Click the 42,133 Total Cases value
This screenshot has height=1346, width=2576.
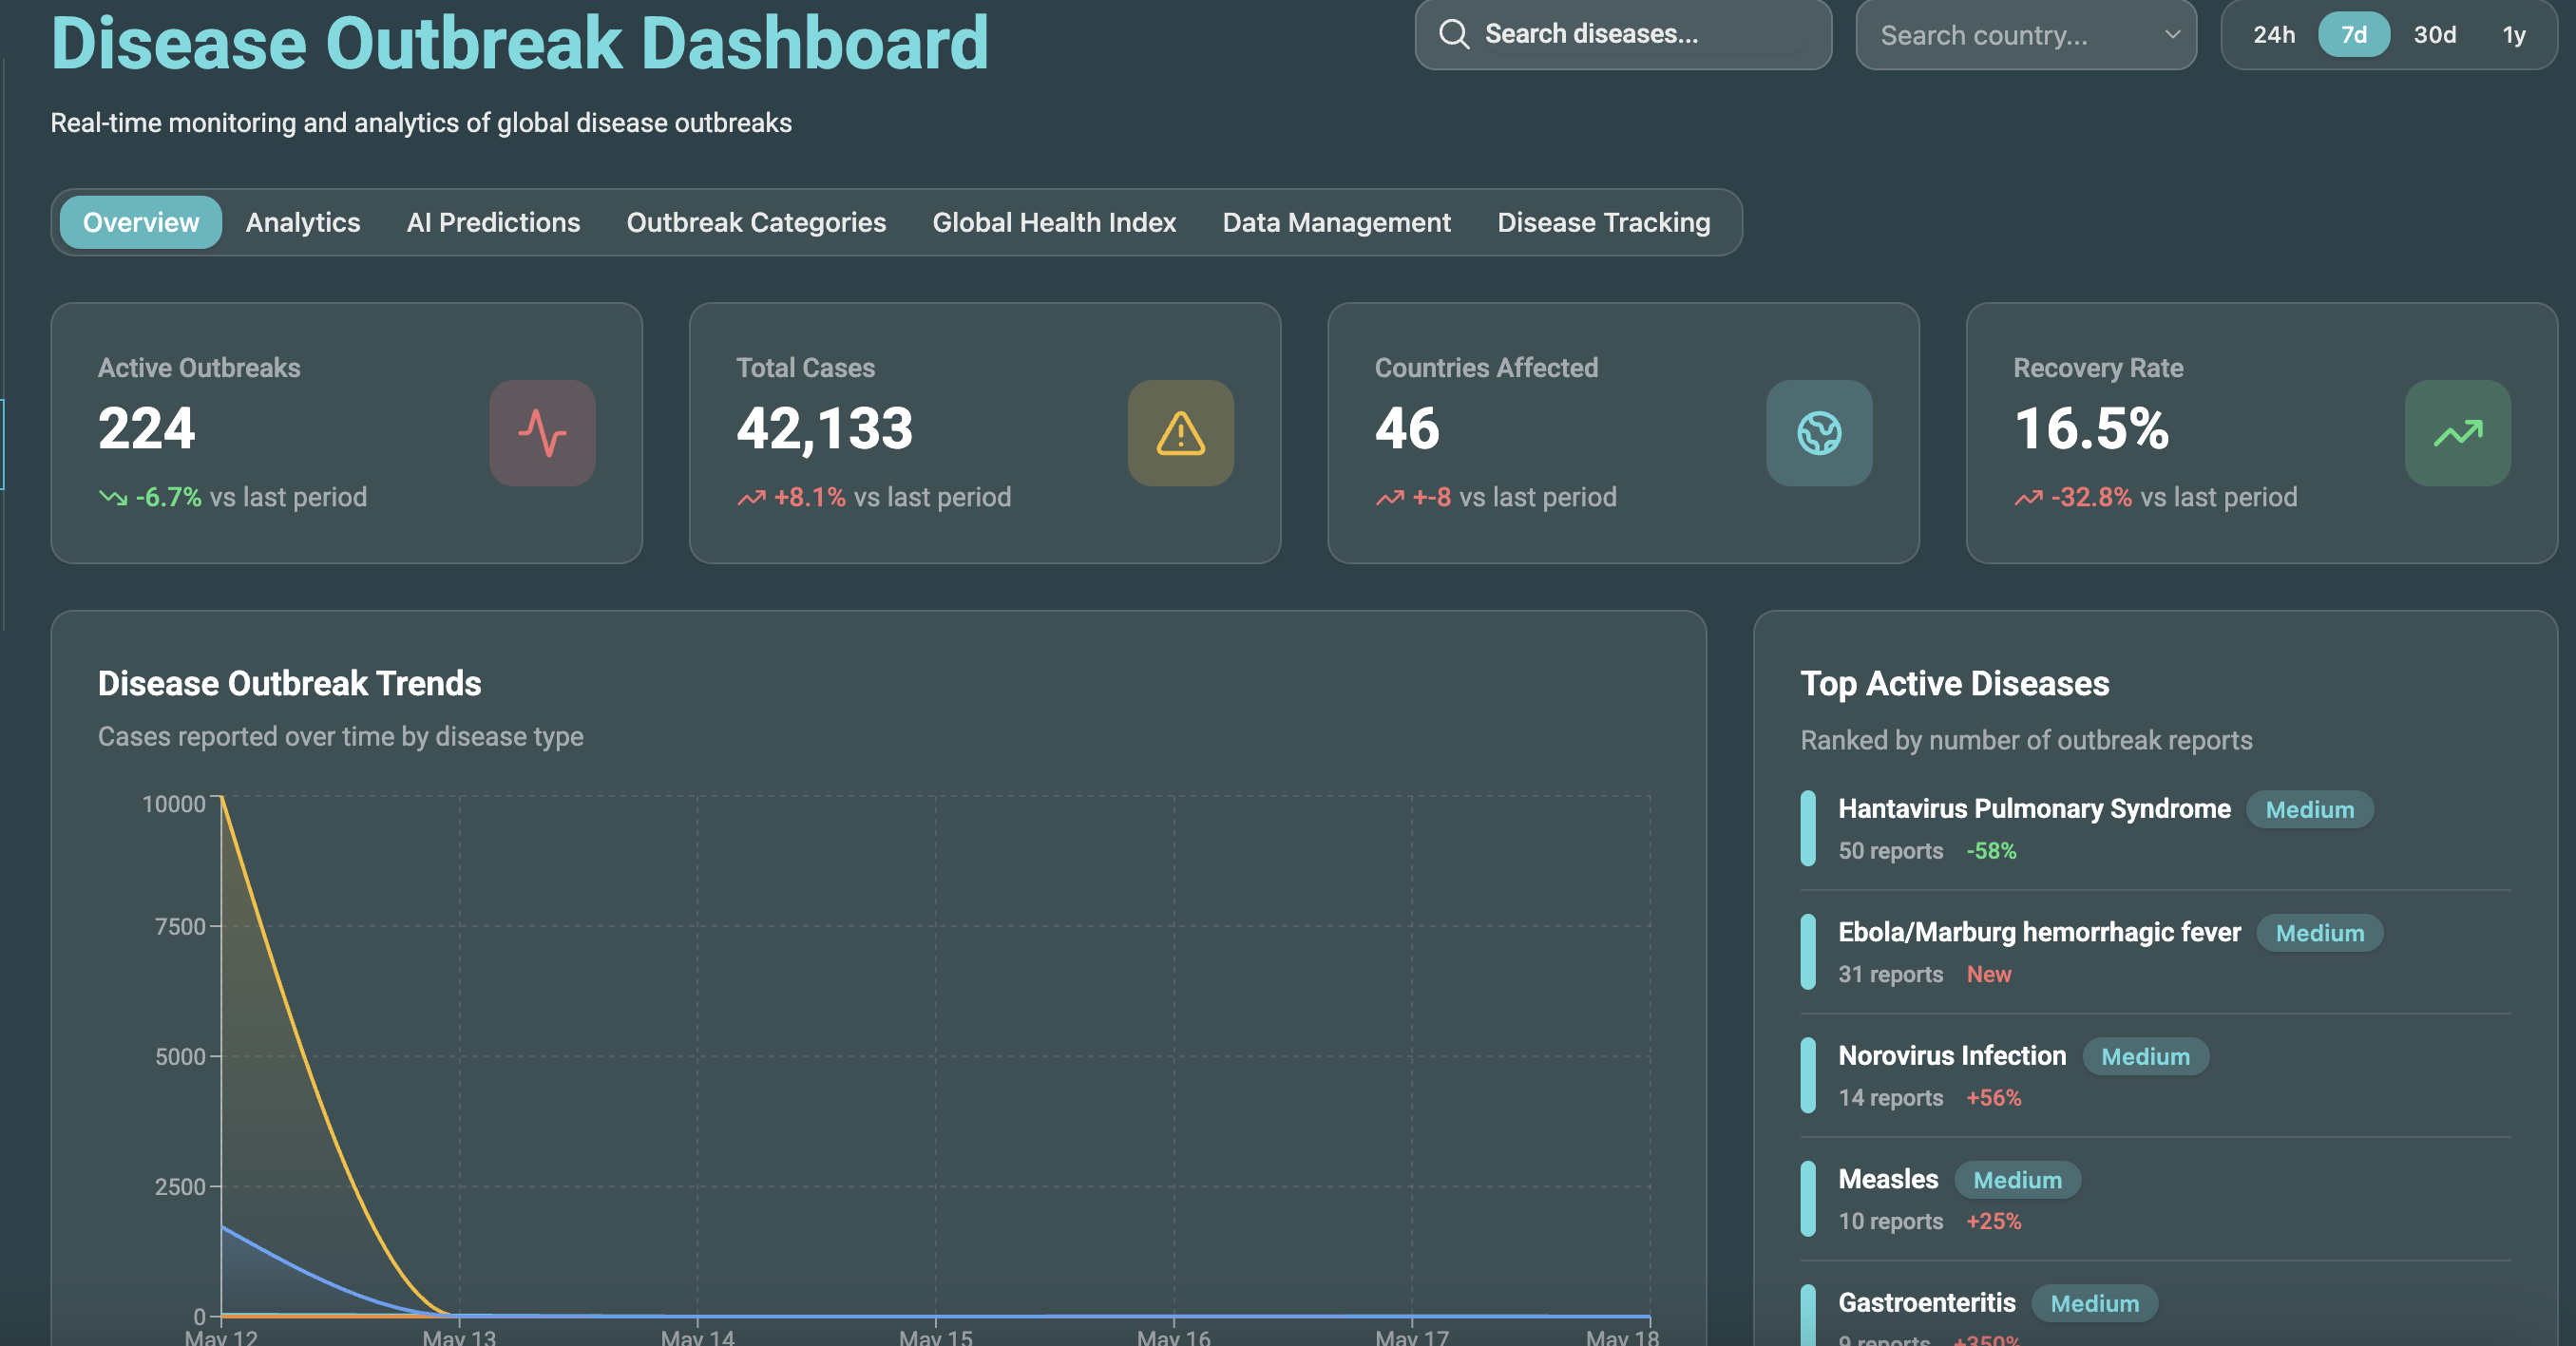coord(825,428)
